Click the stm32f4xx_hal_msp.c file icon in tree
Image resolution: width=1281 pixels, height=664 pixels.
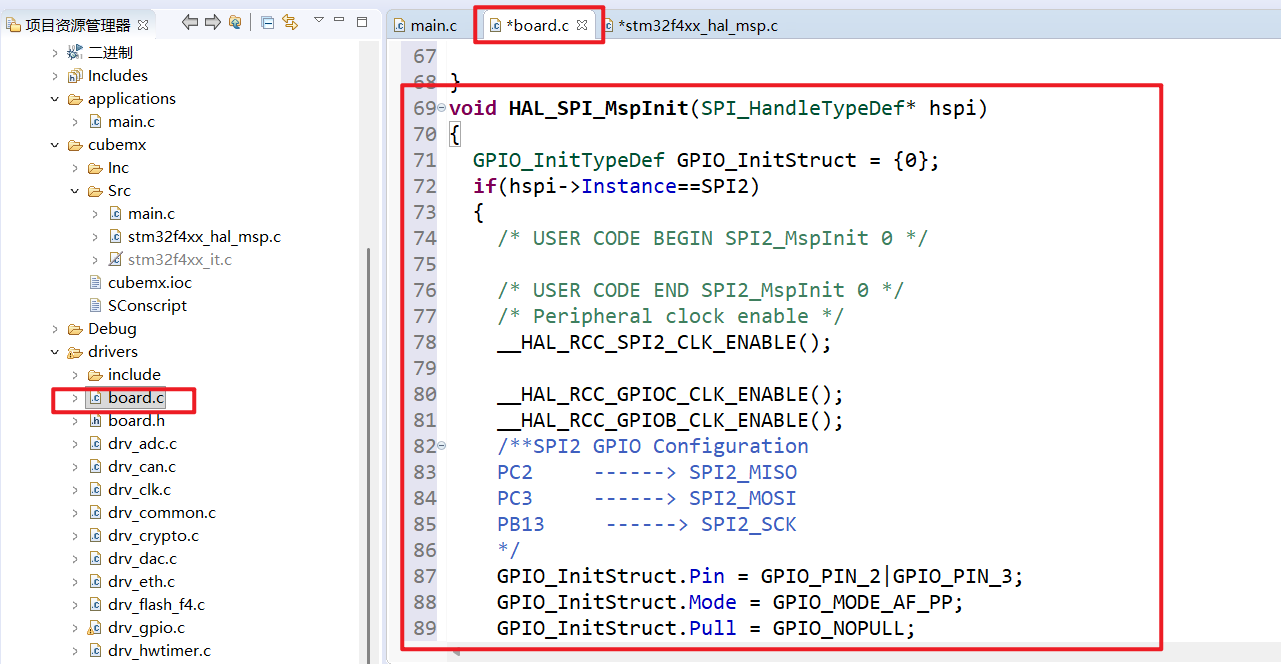pyautogui.click(x=115, y=237)
